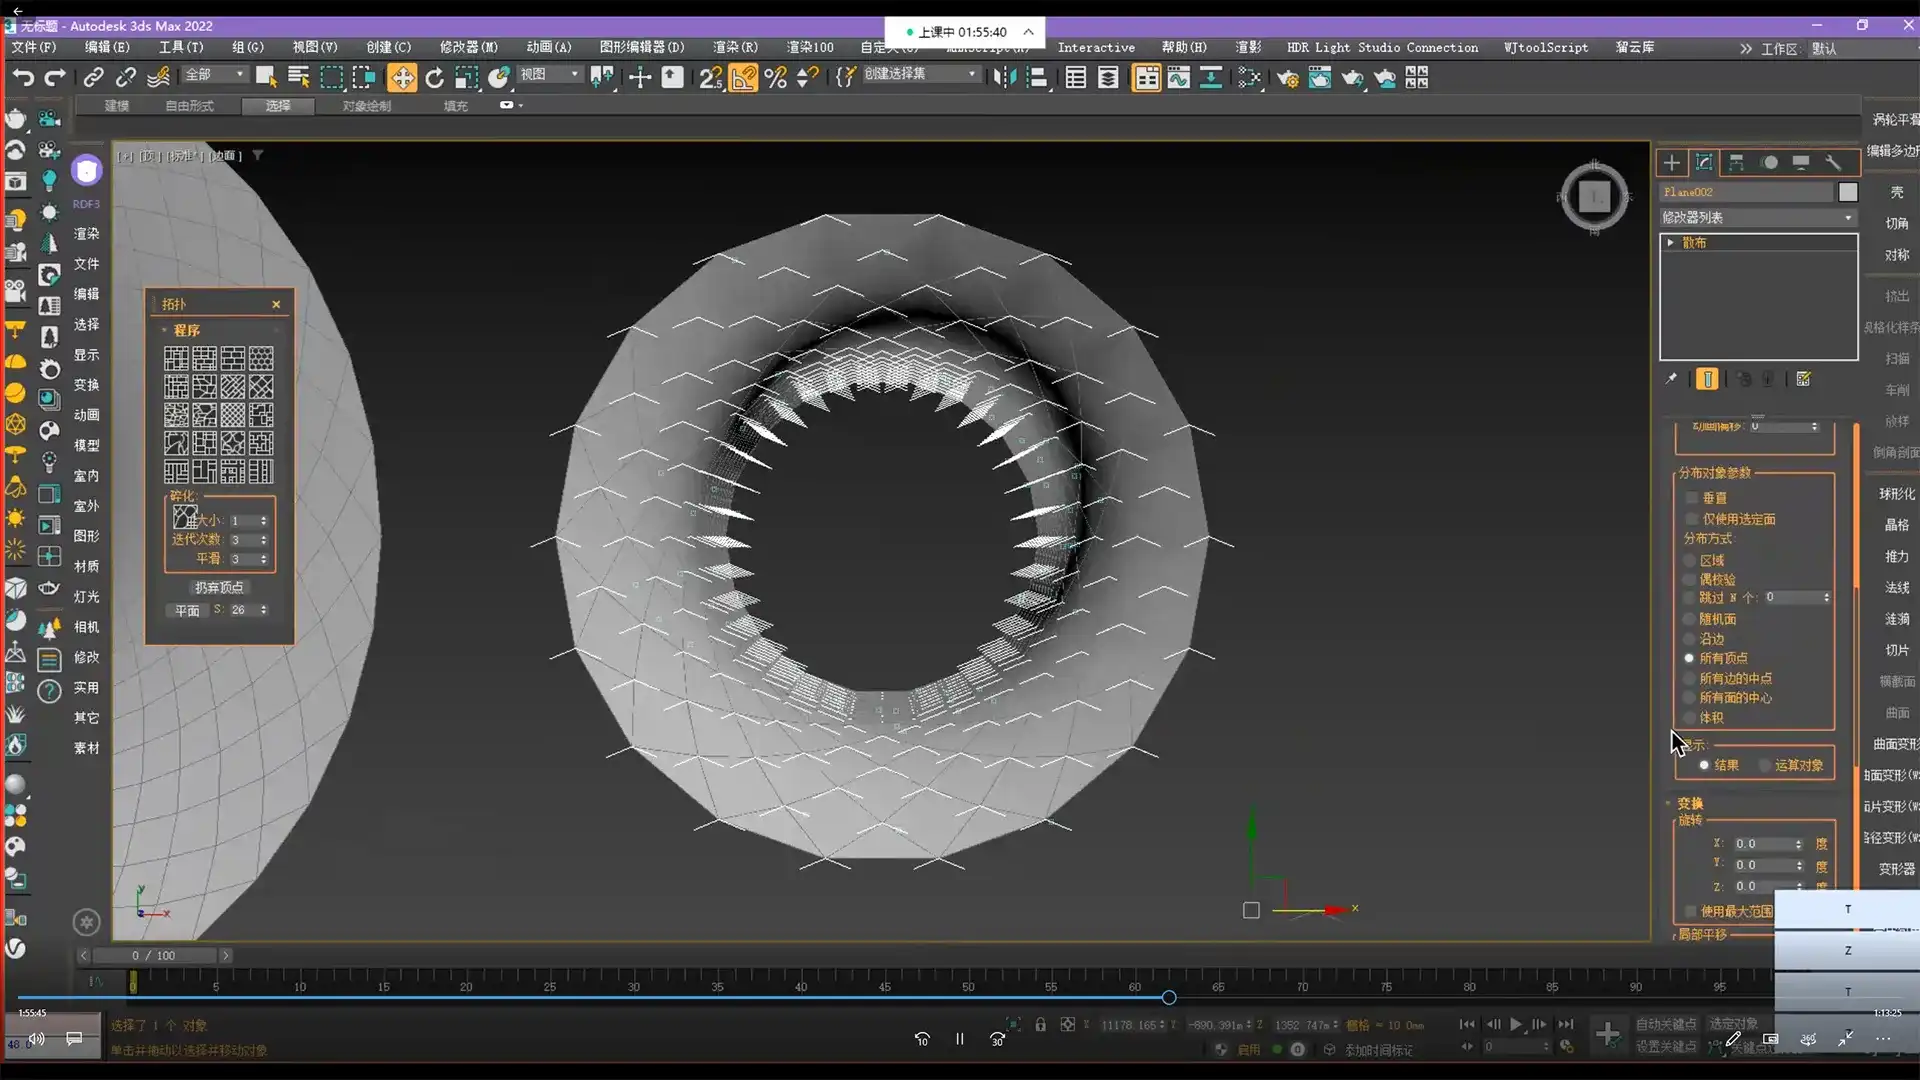Toggle the Angle Snap tool
The width and height of the screenshot is (1920, 1080).
pos(743,77)
